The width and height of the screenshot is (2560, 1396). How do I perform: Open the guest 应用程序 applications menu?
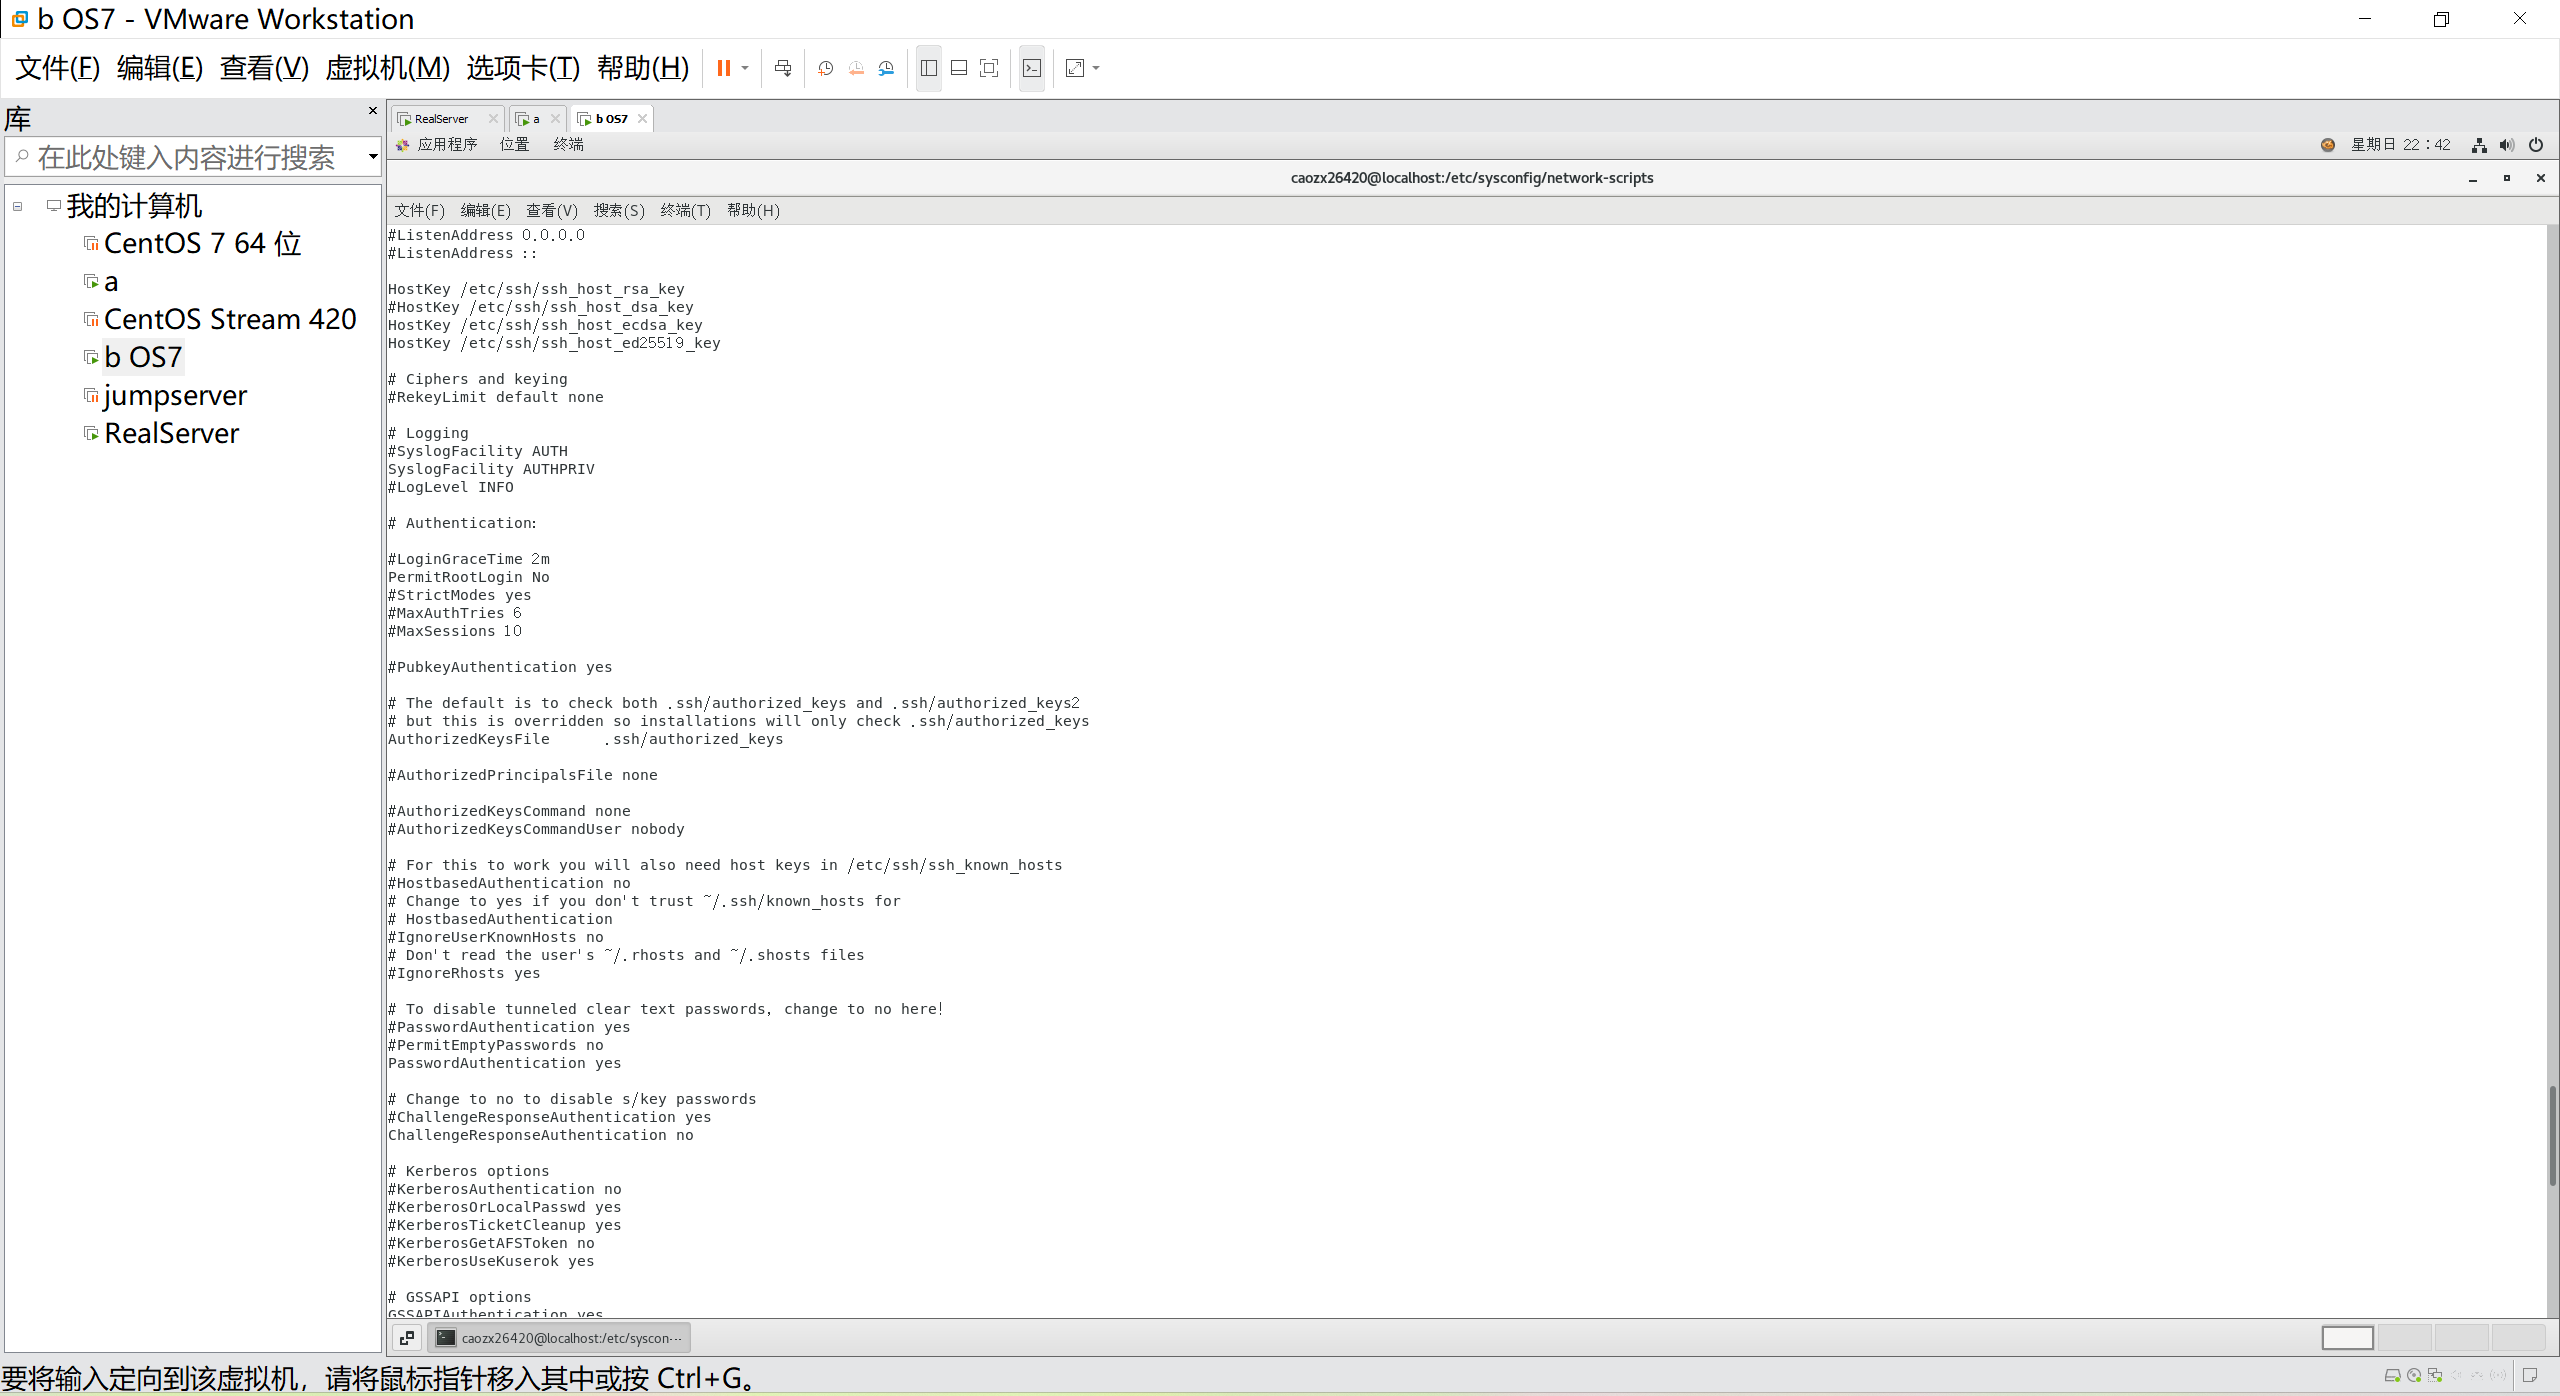[x=446, y=145]
